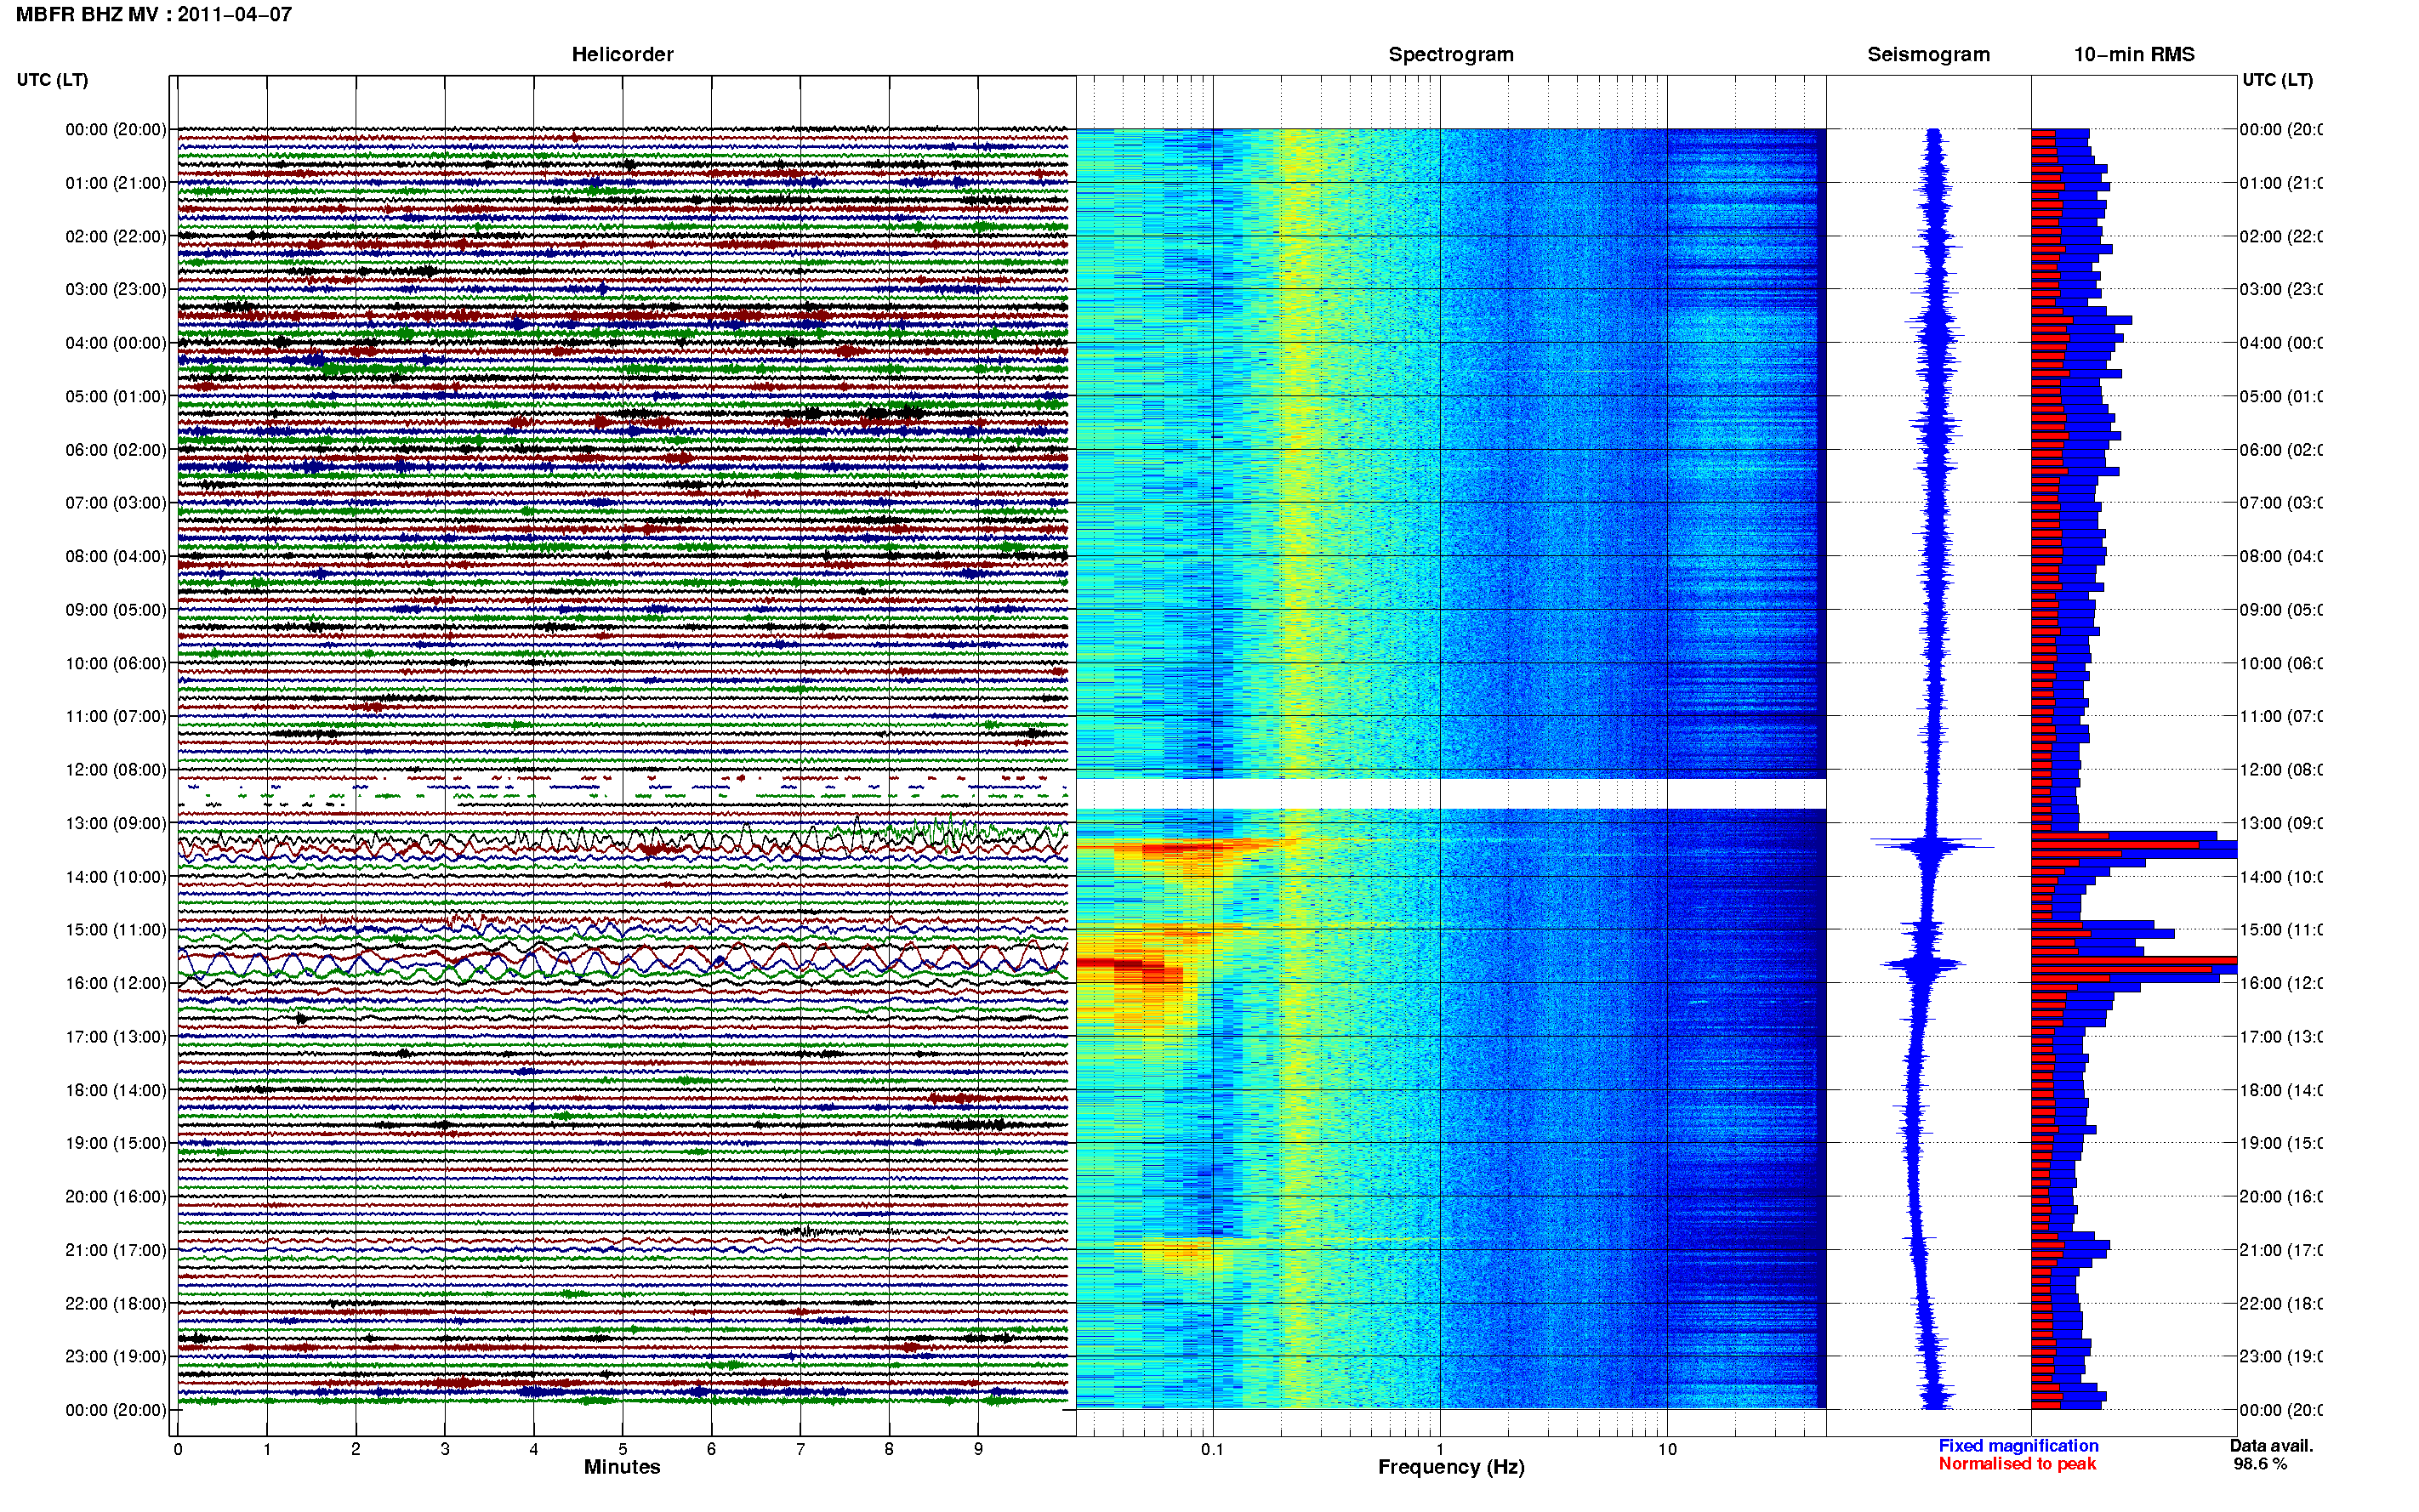Click the "9" tick on Minutes axis

click(978, 1449)
